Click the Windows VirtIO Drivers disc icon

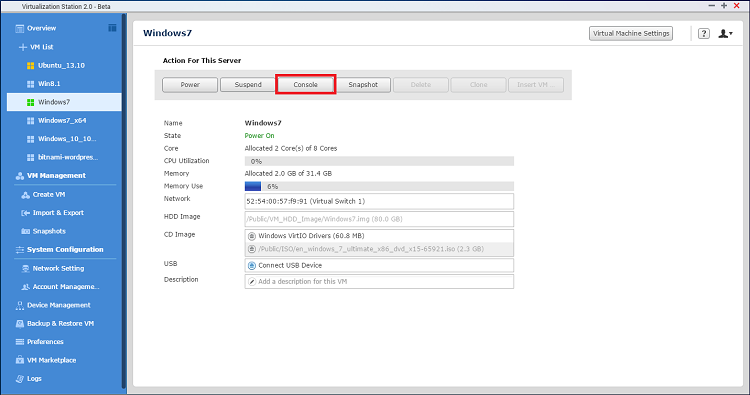point(252,236)
